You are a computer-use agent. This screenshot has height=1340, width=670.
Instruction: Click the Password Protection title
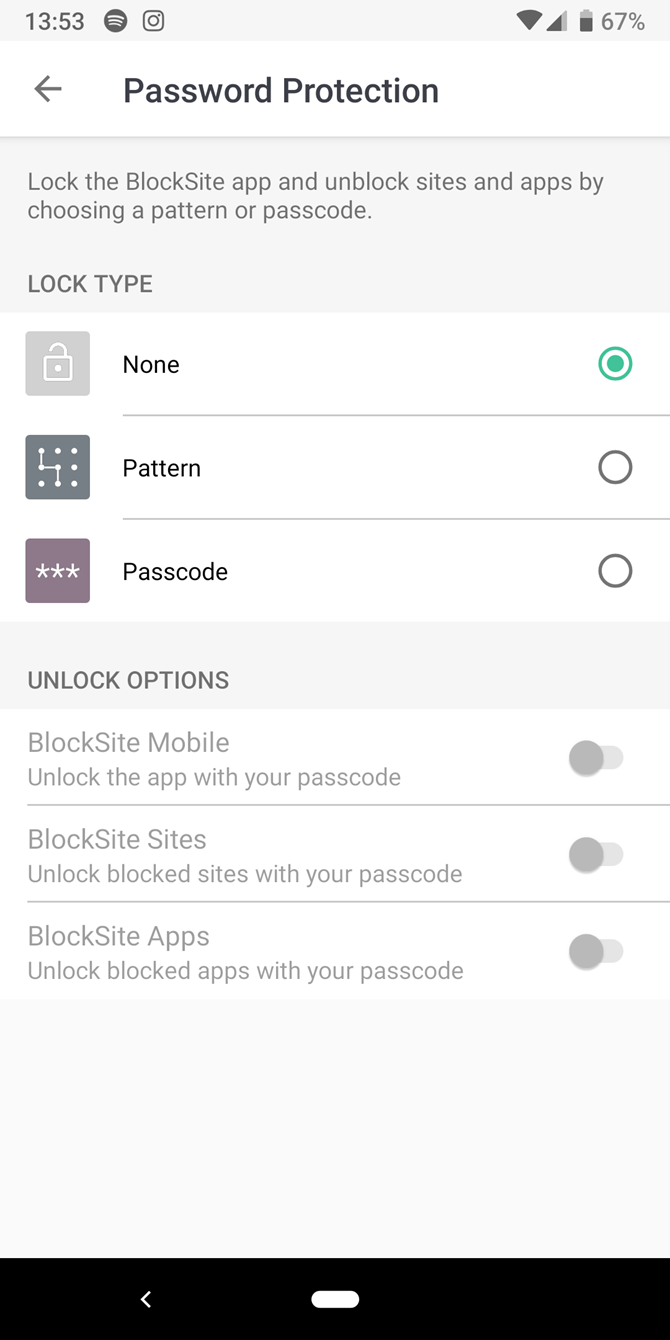(280, 90)
